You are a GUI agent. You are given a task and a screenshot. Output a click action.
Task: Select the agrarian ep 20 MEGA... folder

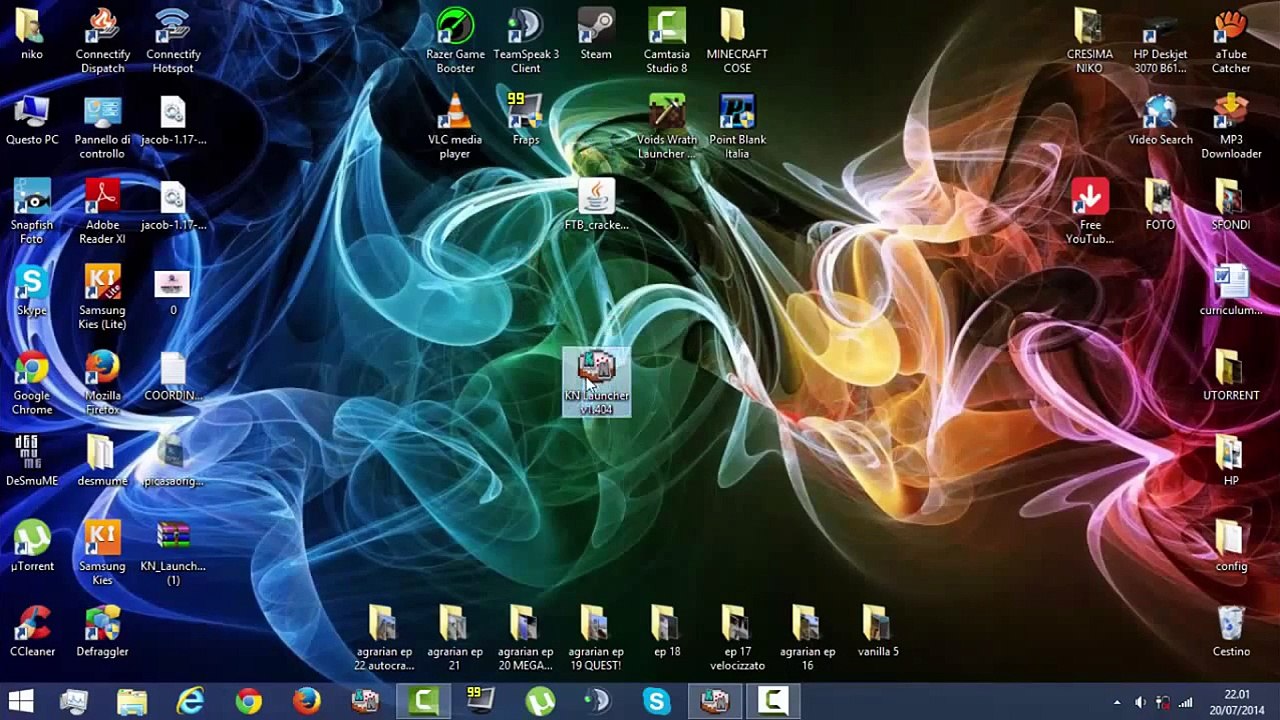click(526, 638)
